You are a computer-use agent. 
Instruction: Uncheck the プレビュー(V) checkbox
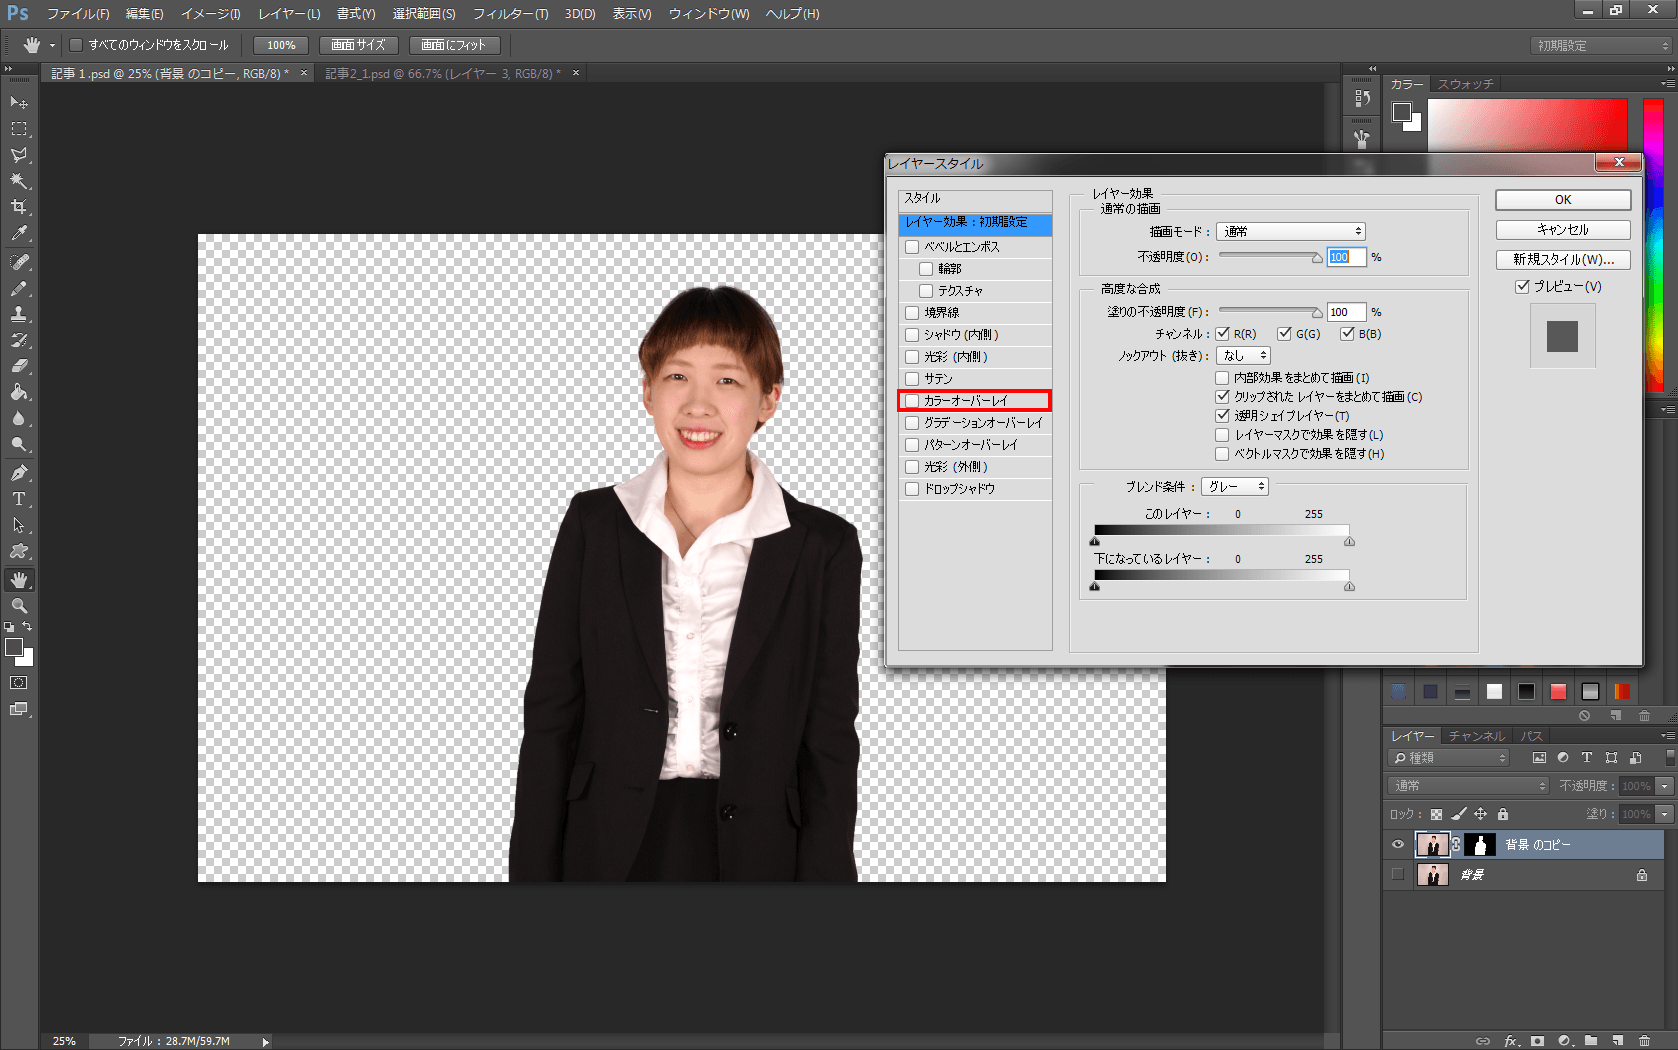click(1522, 287)
